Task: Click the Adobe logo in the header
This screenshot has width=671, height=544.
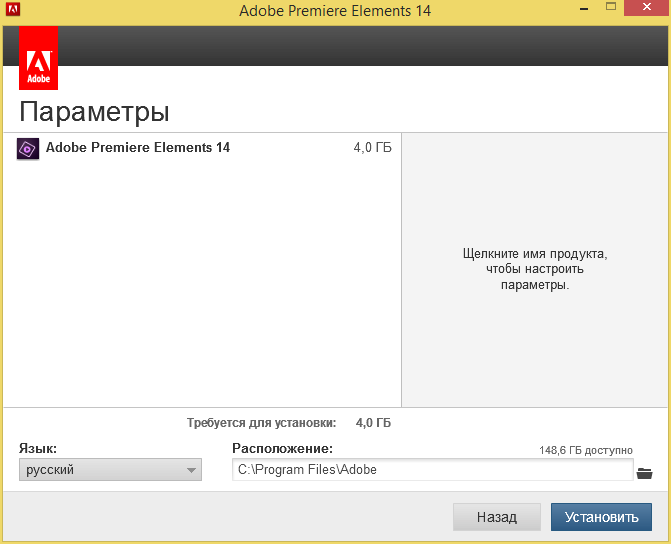Action: click(39, 58)
